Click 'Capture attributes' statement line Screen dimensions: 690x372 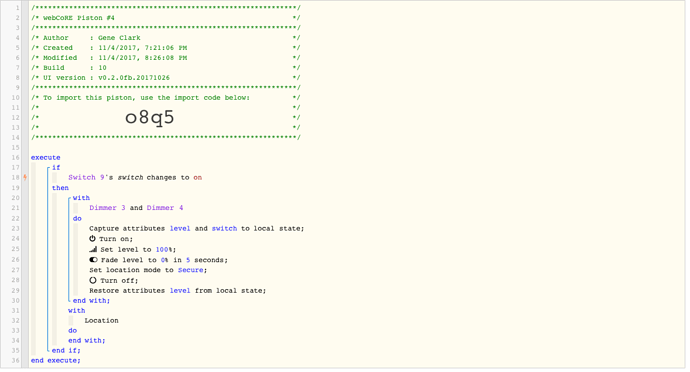196,228
